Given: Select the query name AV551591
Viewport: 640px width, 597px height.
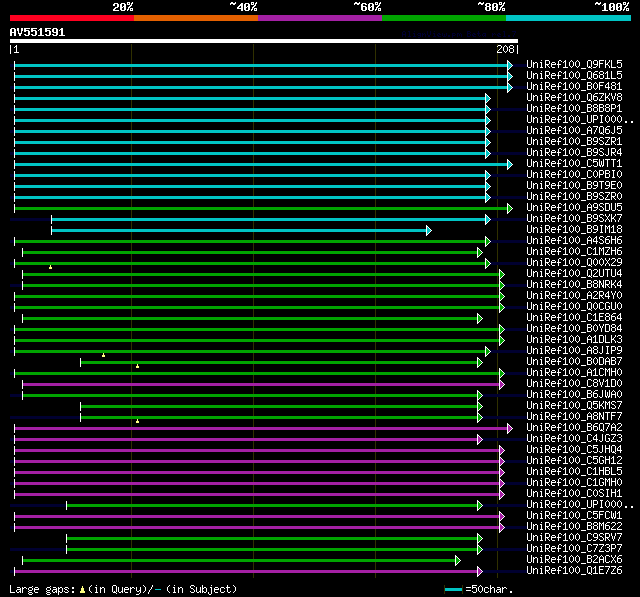Looking at the screenshot, I should point(38,32).
